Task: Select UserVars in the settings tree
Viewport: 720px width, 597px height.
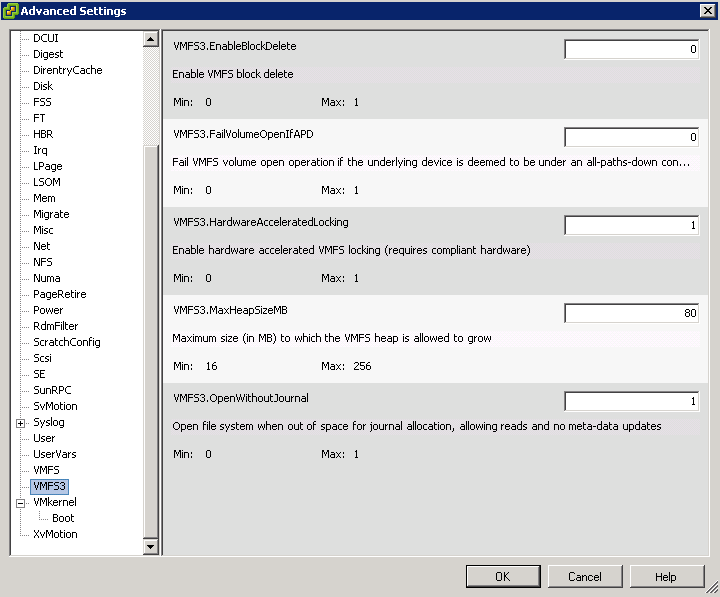Action: 55,454
